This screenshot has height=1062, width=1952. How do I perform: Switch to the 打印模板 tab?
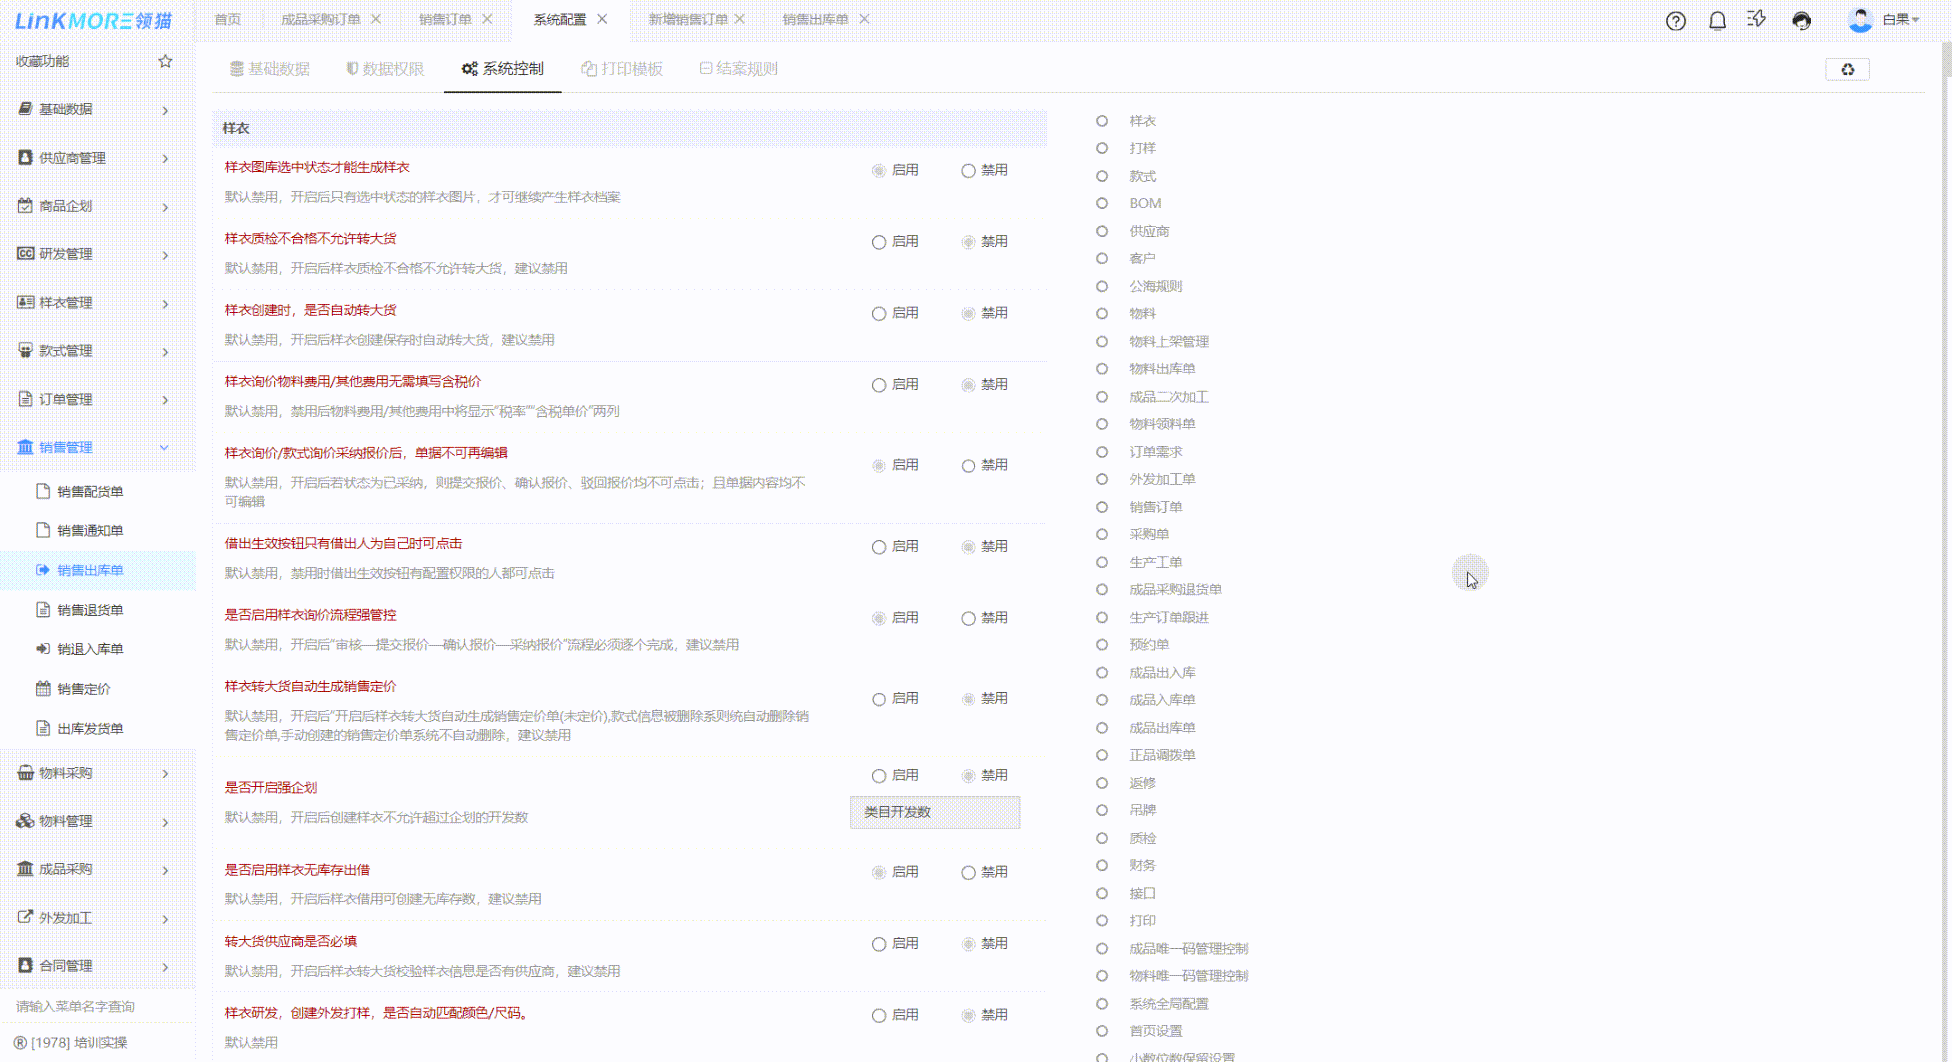(x=622, y=69)
